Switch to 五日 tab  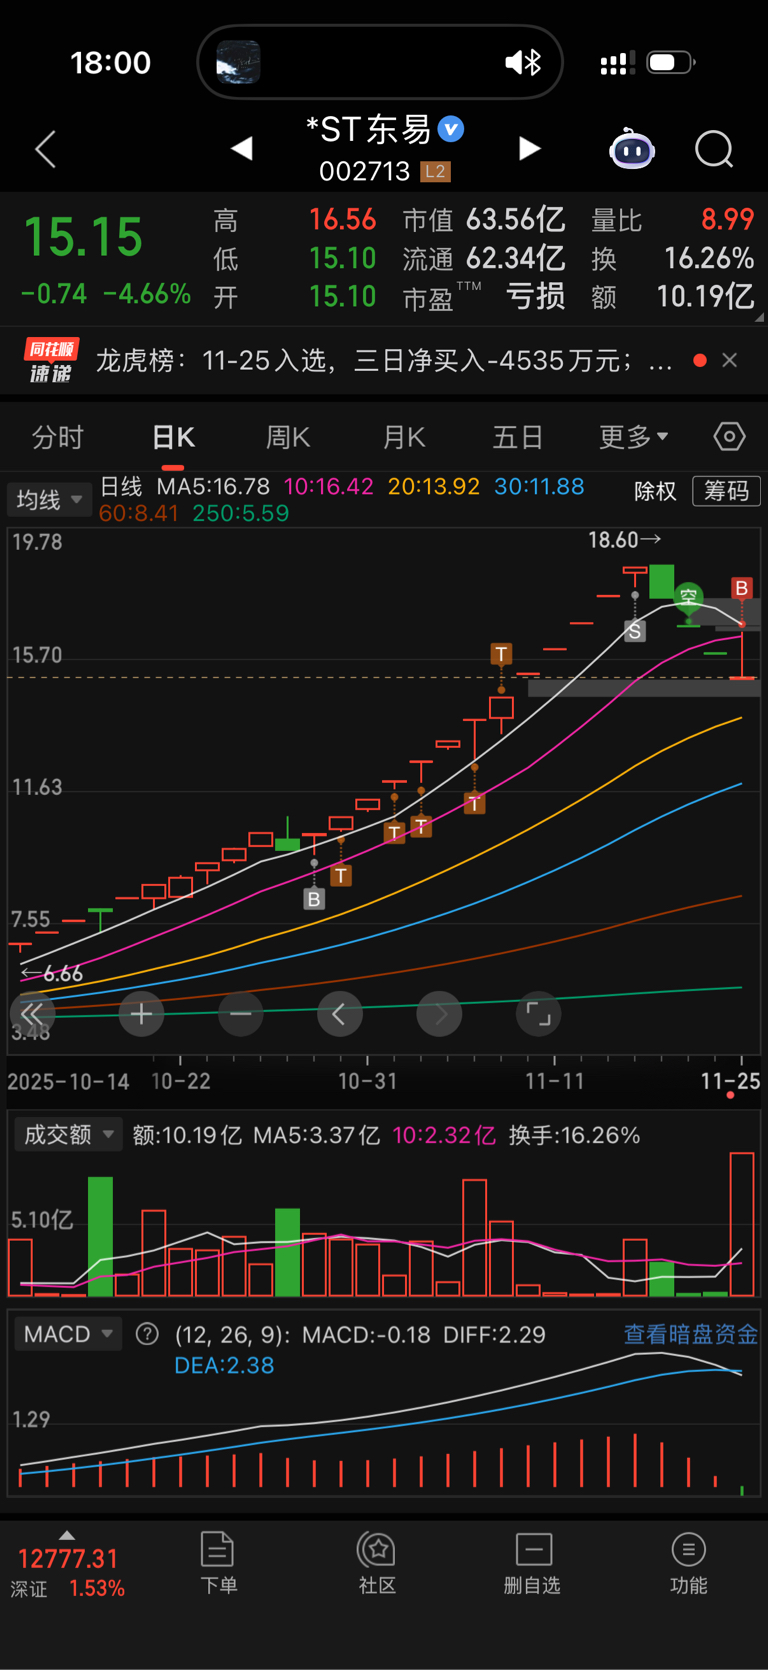pos(518,438)
